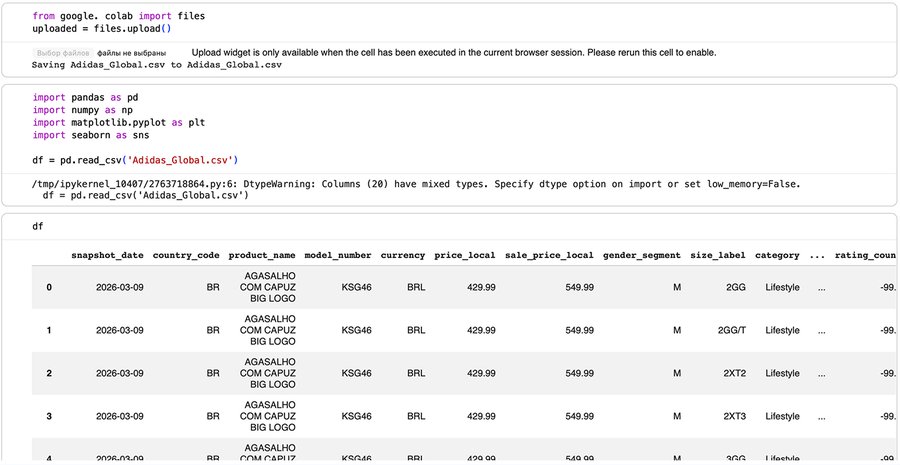
Task: Click the price_local column header
Action: click(x=465, y=255)
